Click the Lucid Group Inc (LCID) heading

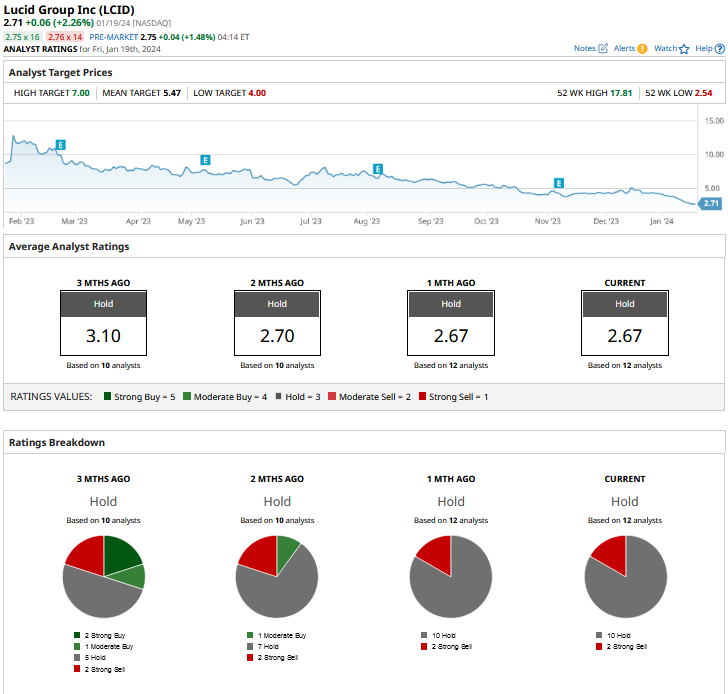pos(69,9)
